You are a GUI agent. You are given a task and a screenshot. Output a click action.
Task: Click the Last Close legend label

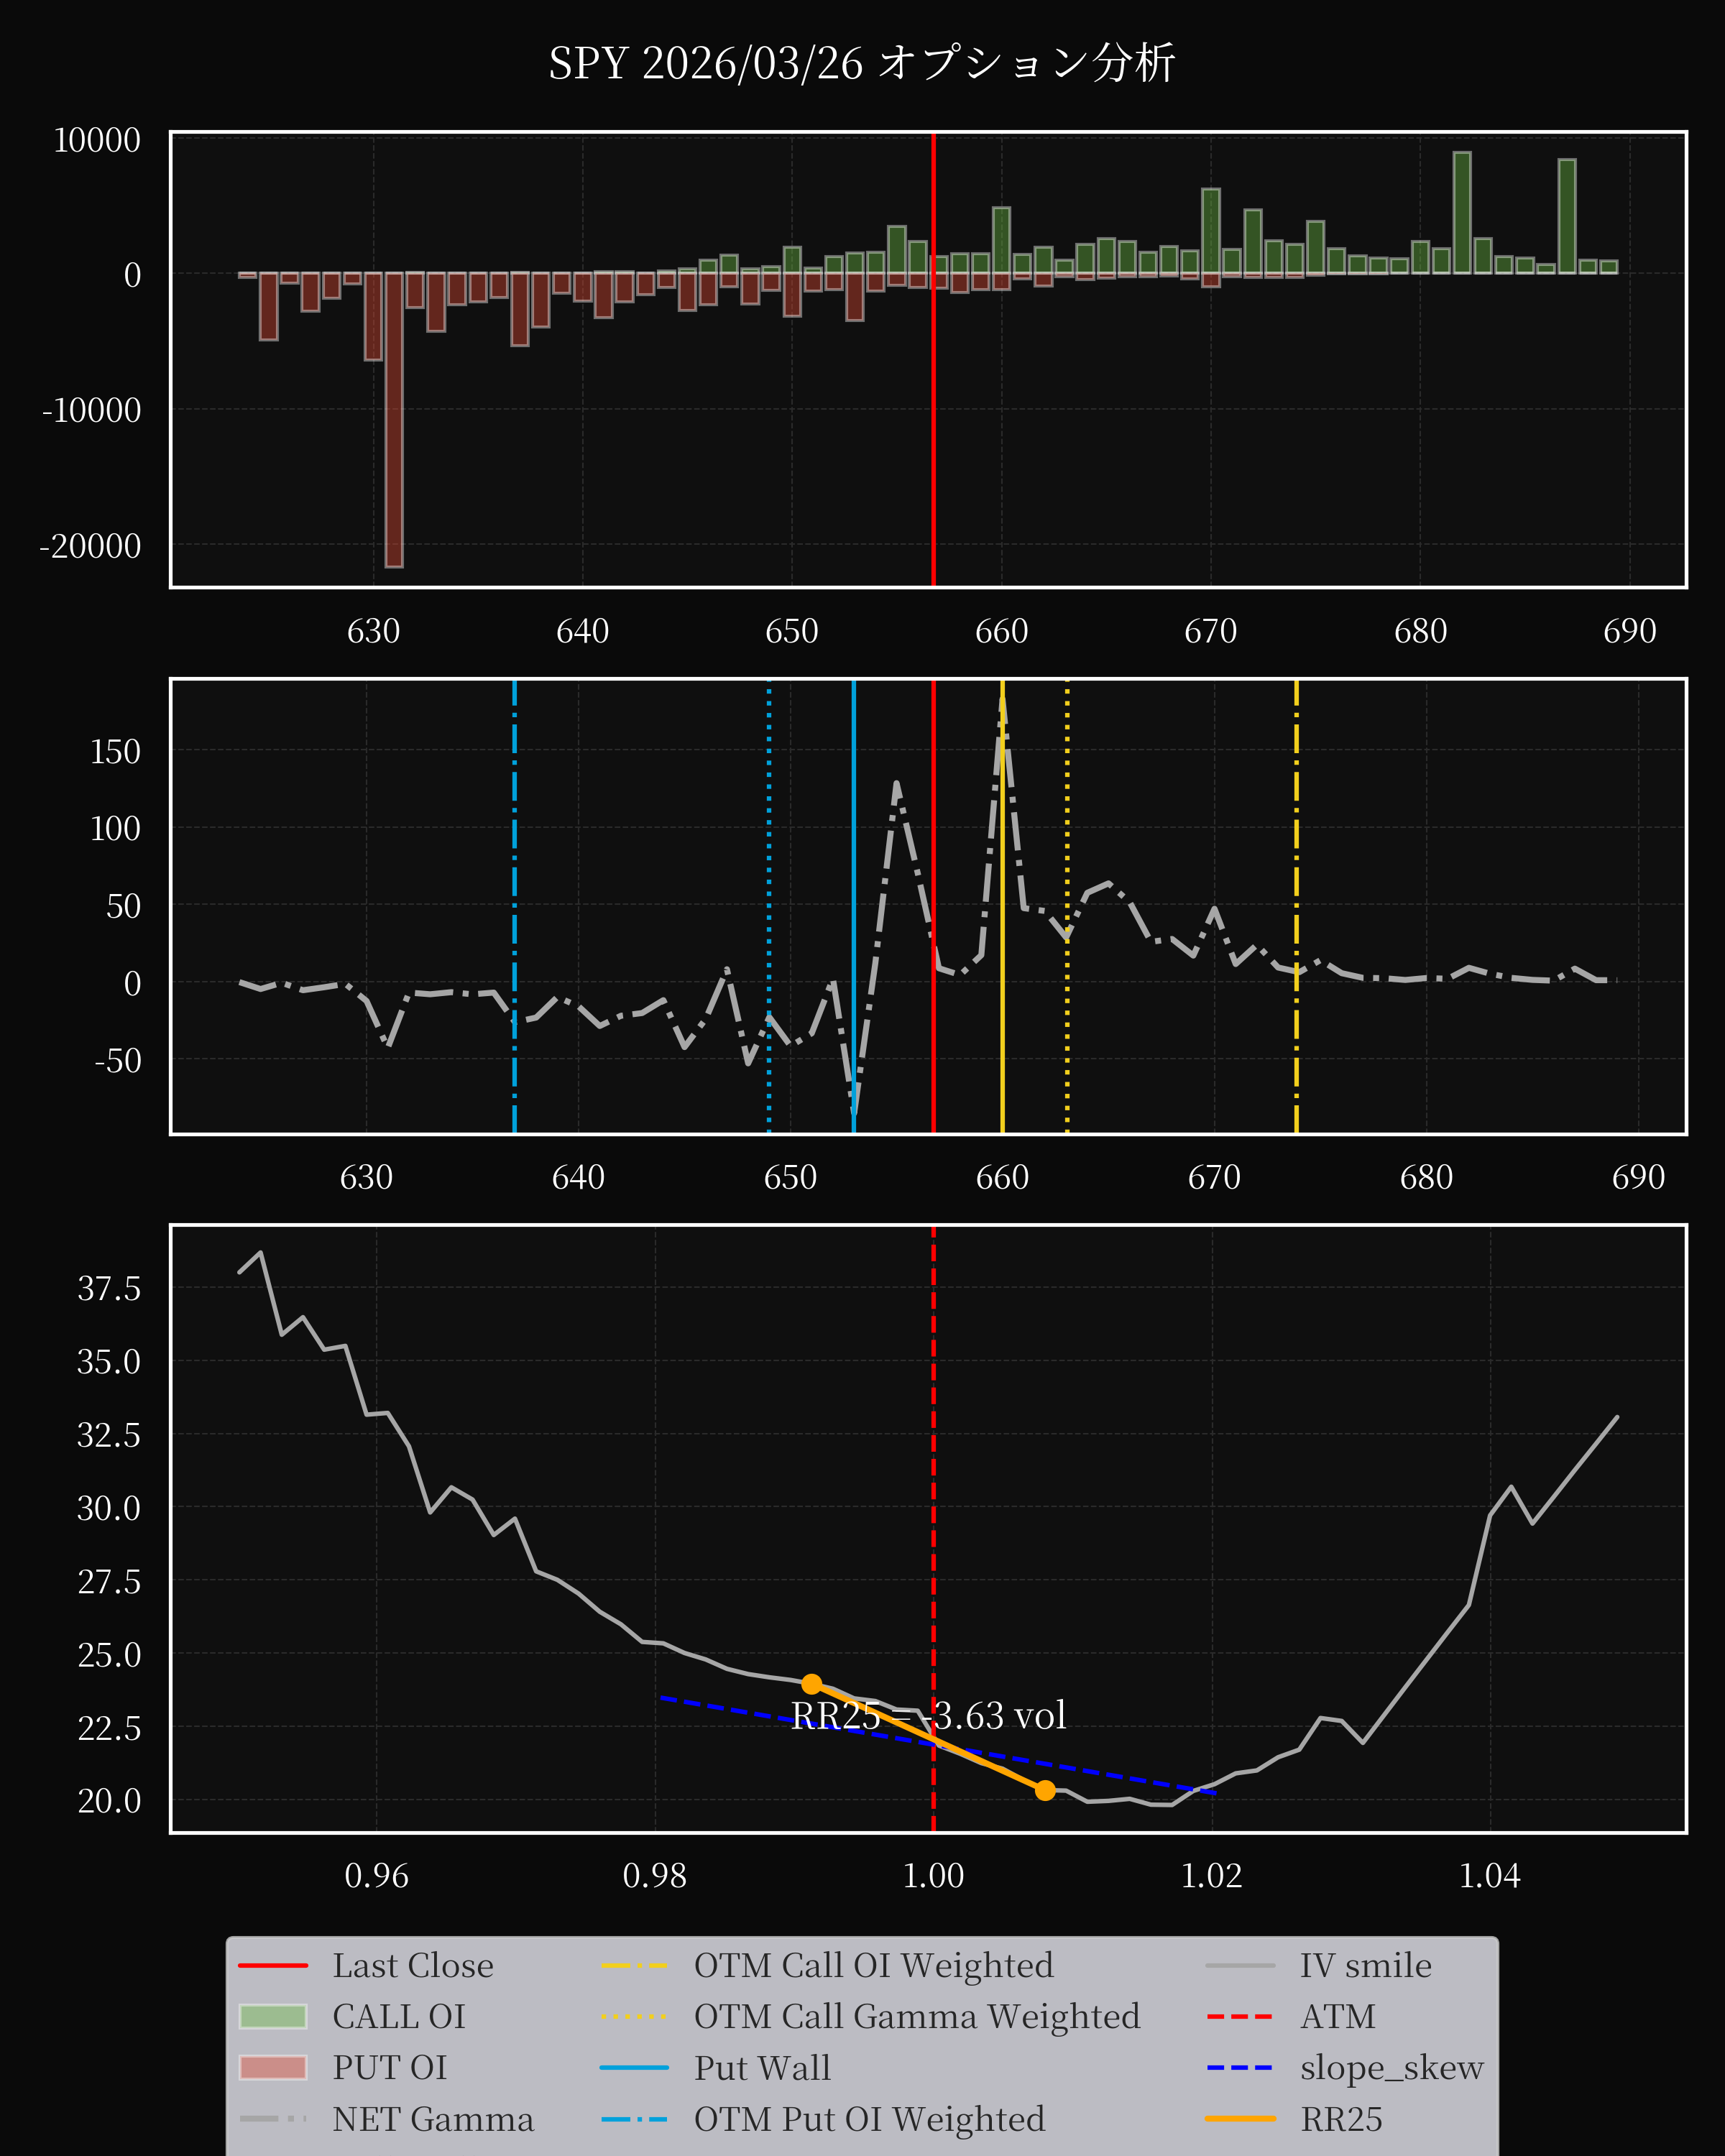tap(413, 1965)
